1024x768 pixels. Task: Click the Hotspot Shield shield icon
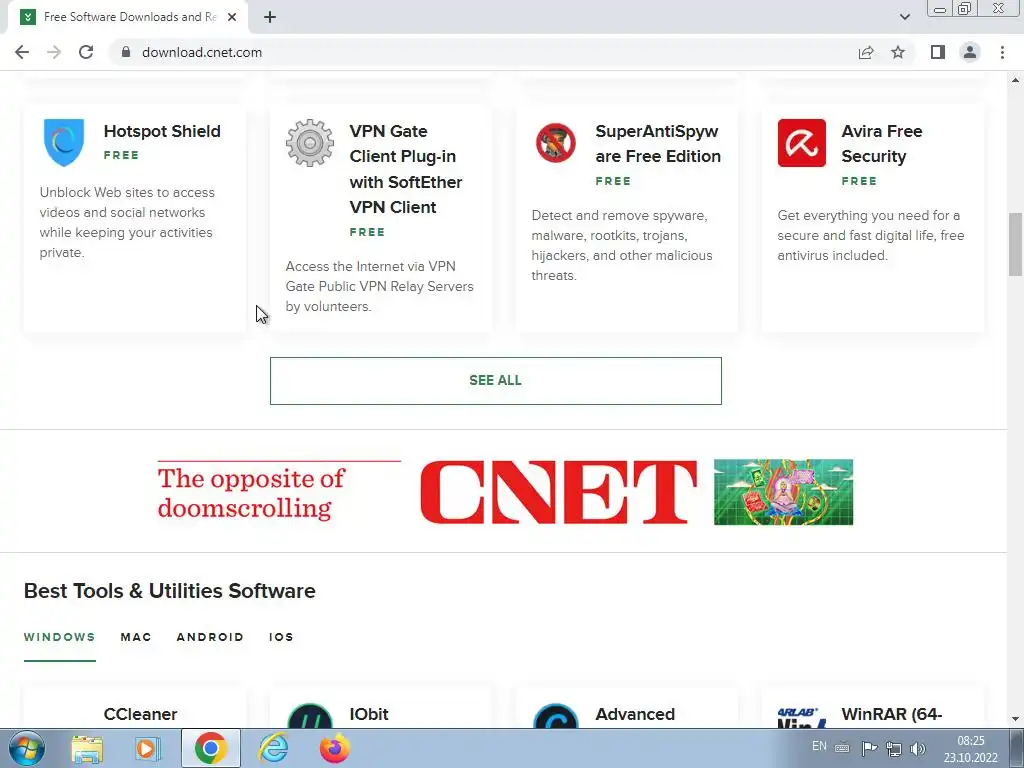[63, 142]
